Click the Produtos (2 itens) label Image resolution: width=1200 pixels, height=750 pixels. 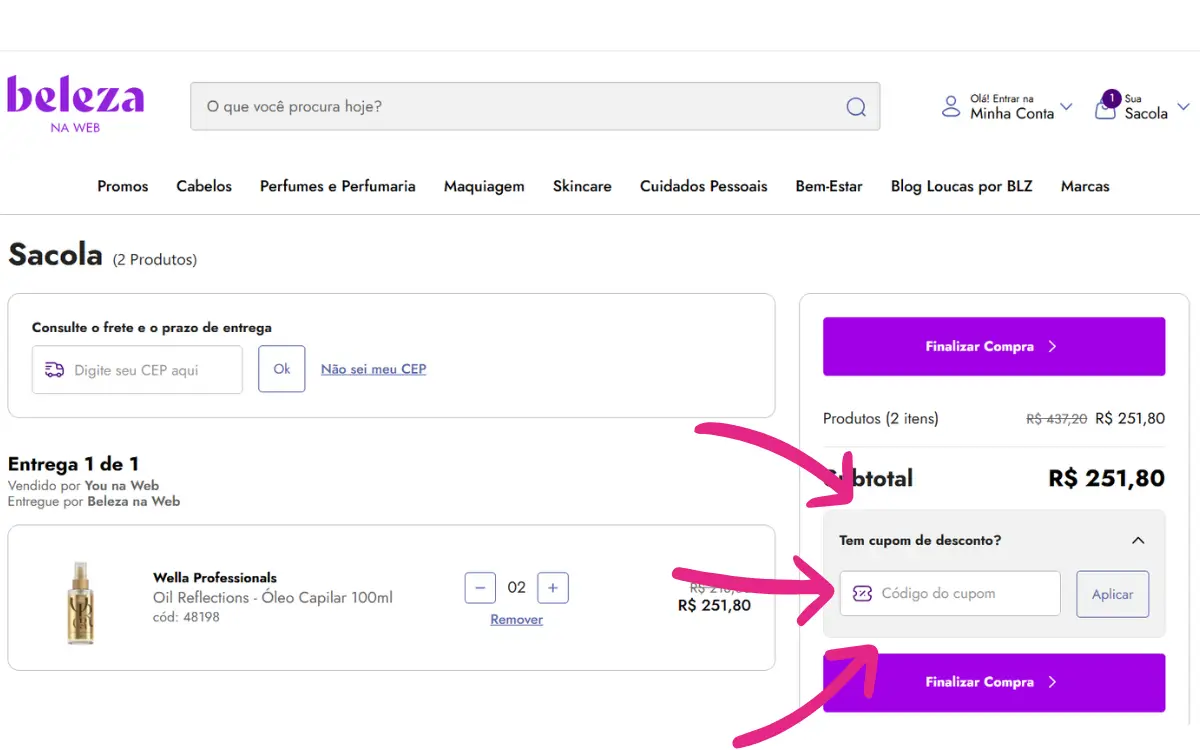point(881,418)
